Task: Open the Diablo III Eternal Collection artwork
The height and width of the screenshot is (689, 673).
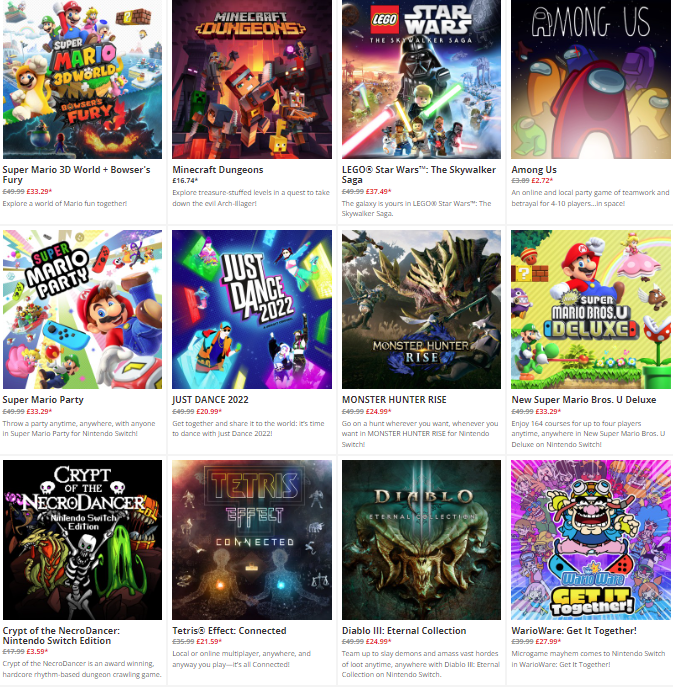Action: 421,540
